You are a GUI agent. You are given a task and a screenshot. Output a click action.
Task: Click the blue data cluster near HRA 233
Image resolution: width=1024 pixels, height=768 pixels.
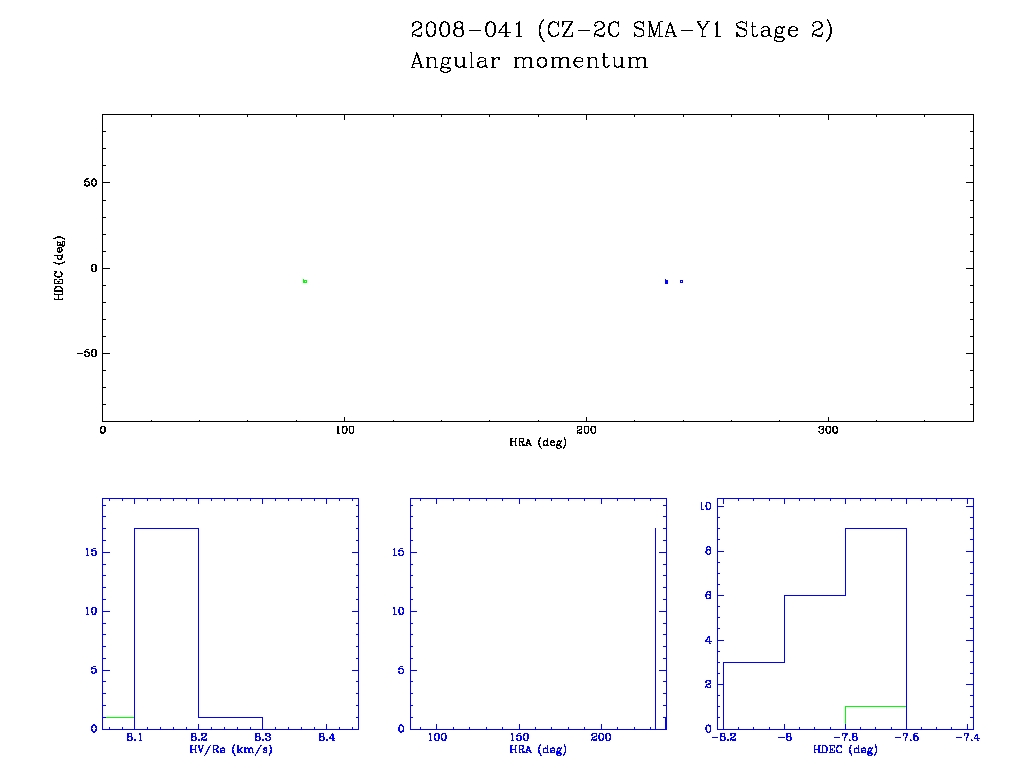[x=666, y=282]
